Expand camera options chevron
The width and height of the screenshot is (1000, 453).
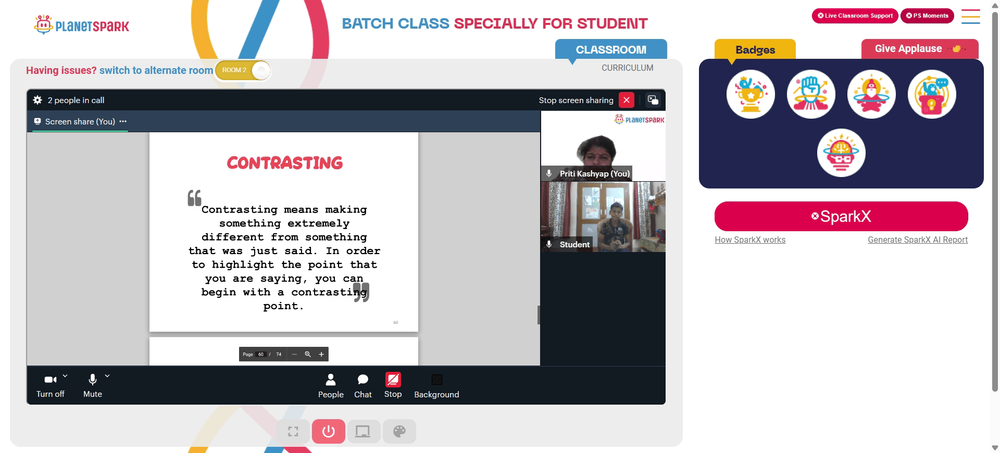click(65, 376)
